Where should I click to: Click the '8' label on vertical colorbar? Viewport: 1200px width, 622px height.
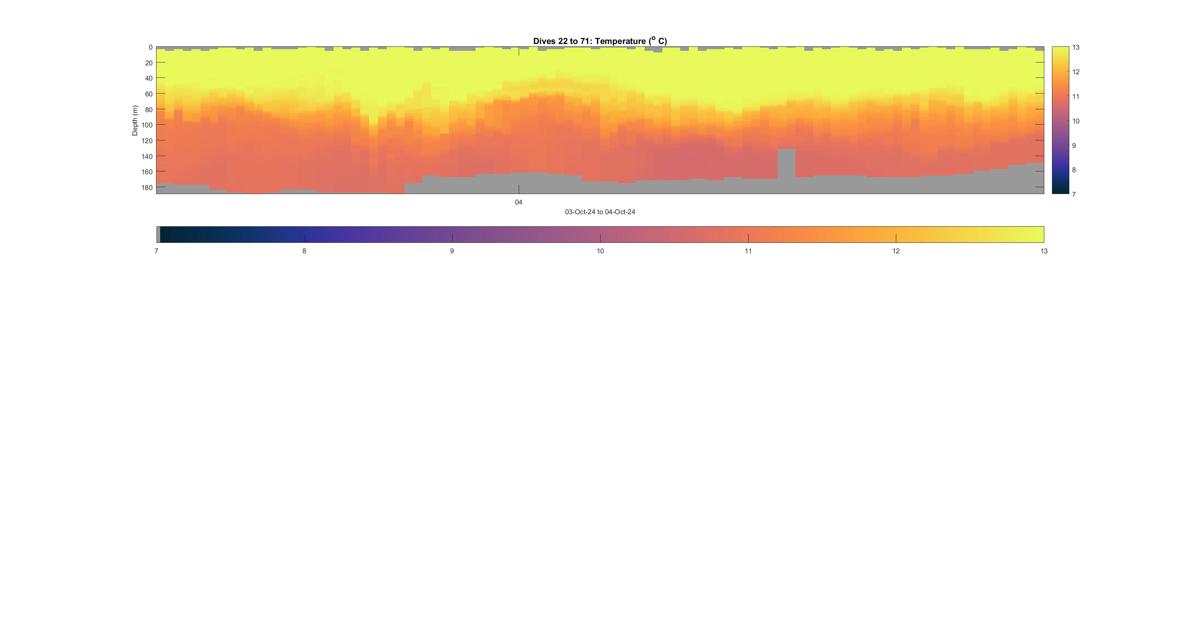point(1075,169)
